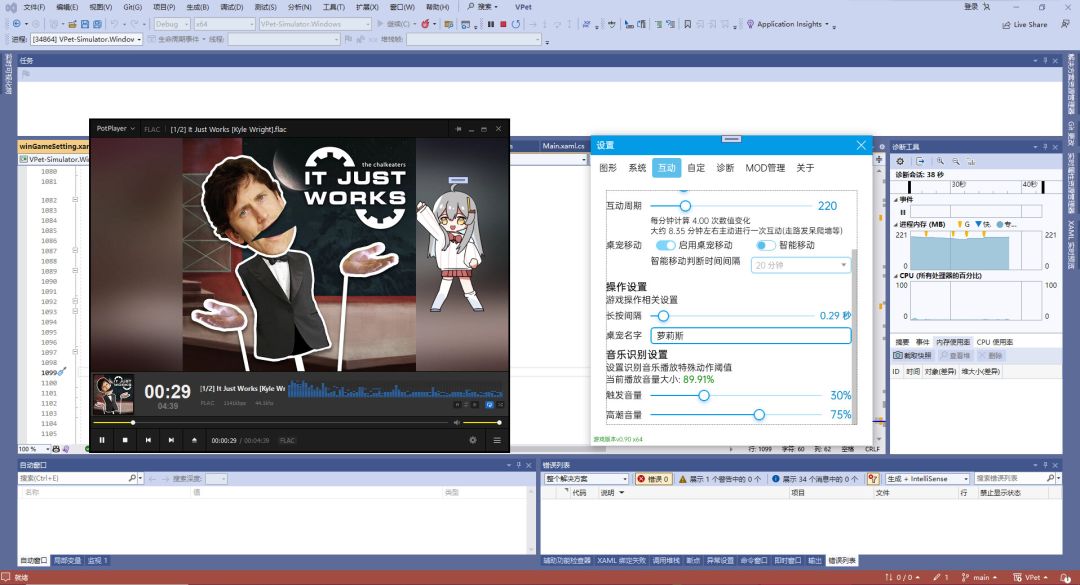Toggle the 错误 0 filter in the error list
The height and width of the screenshot is (585, 1080).
(x=653, y=478)
